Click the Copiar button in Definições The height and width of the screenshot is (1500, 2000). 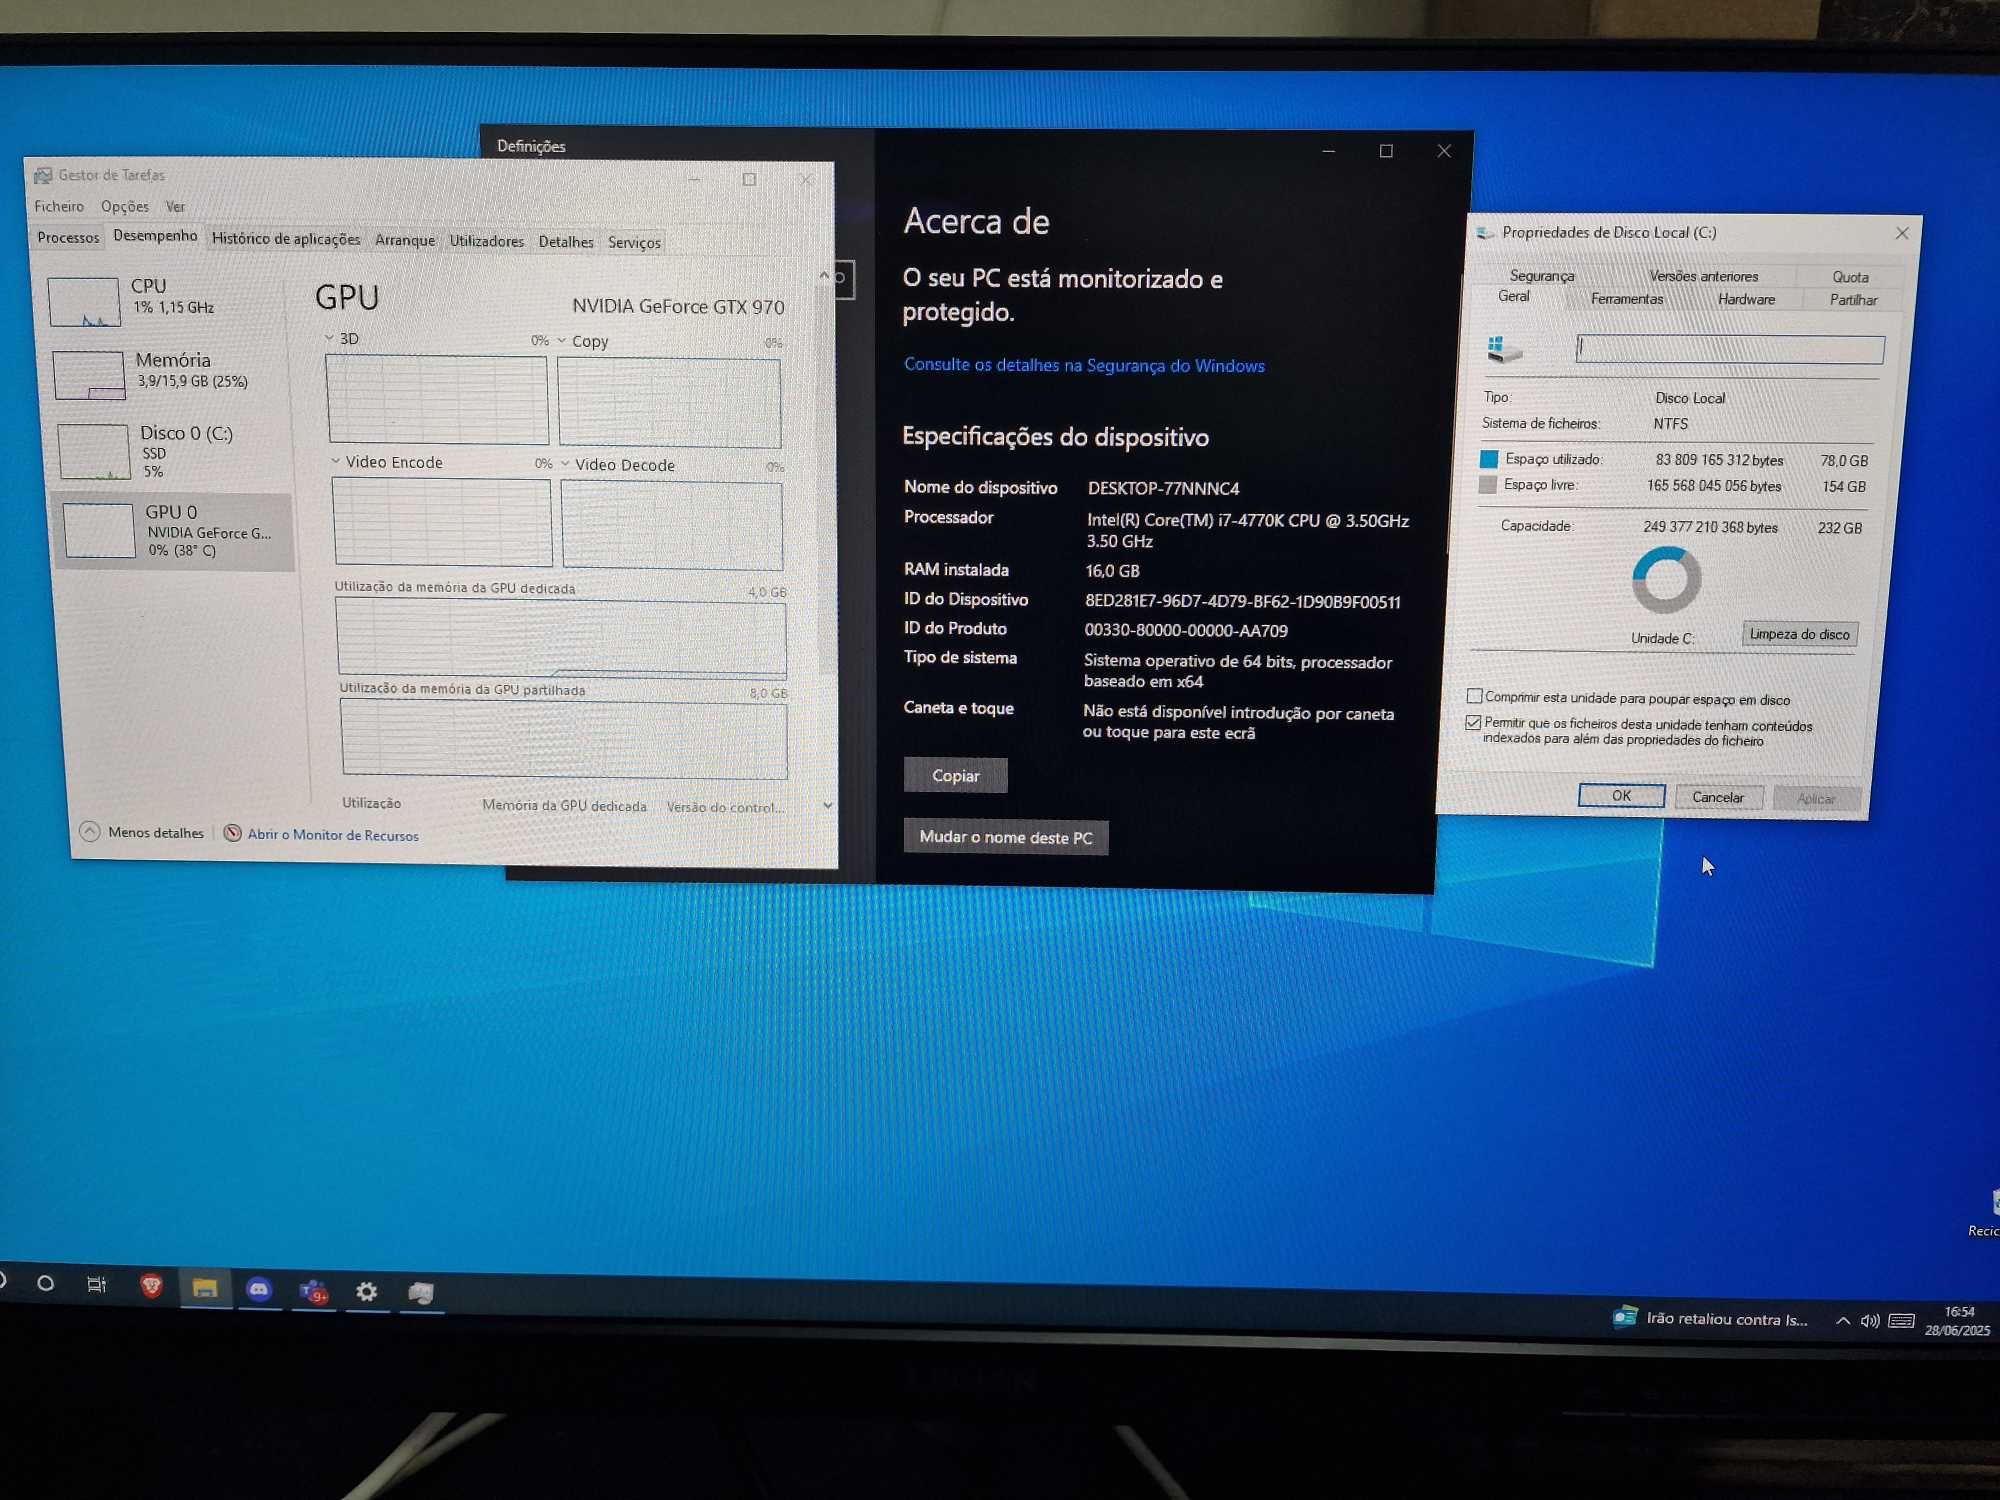click(x=955, y=775)
